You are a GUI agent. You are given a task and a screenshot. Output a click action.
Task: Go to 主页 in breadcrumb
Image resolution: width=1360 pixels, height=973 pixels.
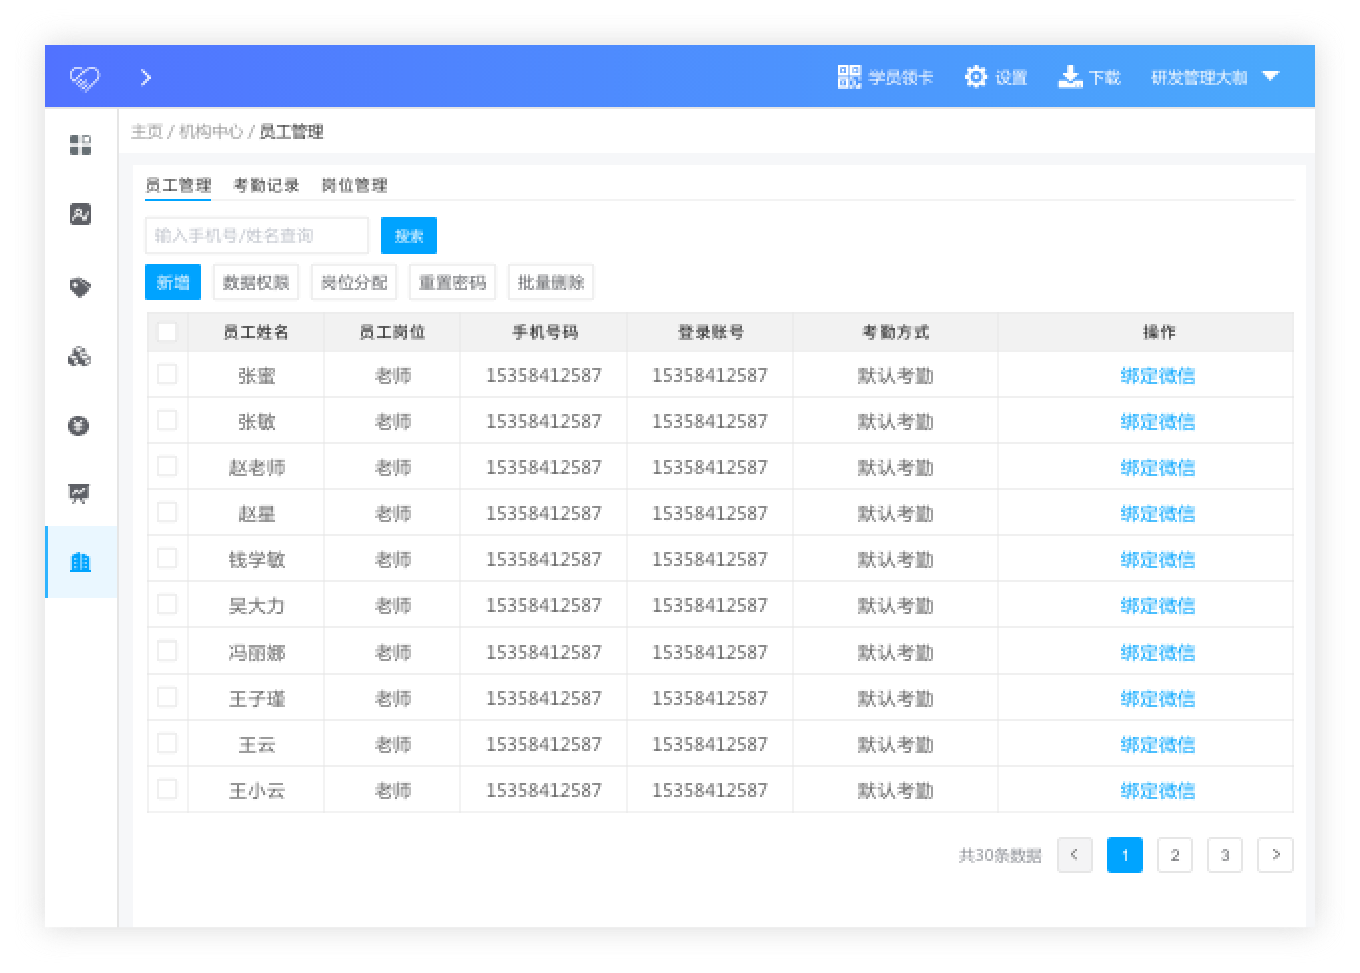point(147,132)
